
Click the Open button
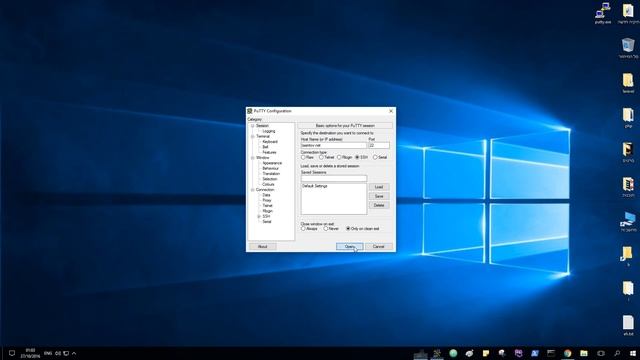349,247
